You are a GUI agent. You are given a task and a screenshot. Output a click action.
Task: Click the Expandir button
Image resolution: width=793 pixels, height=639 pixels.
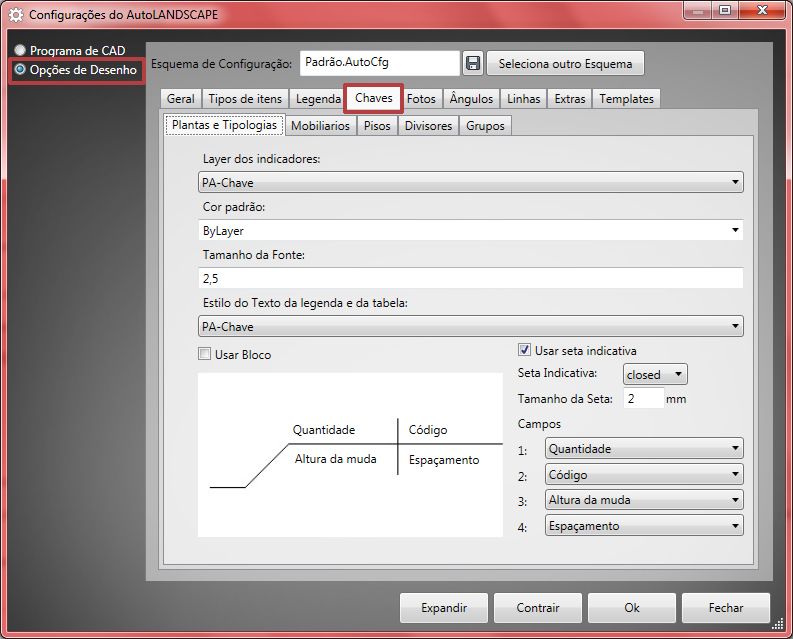click(x=444, y=607)
